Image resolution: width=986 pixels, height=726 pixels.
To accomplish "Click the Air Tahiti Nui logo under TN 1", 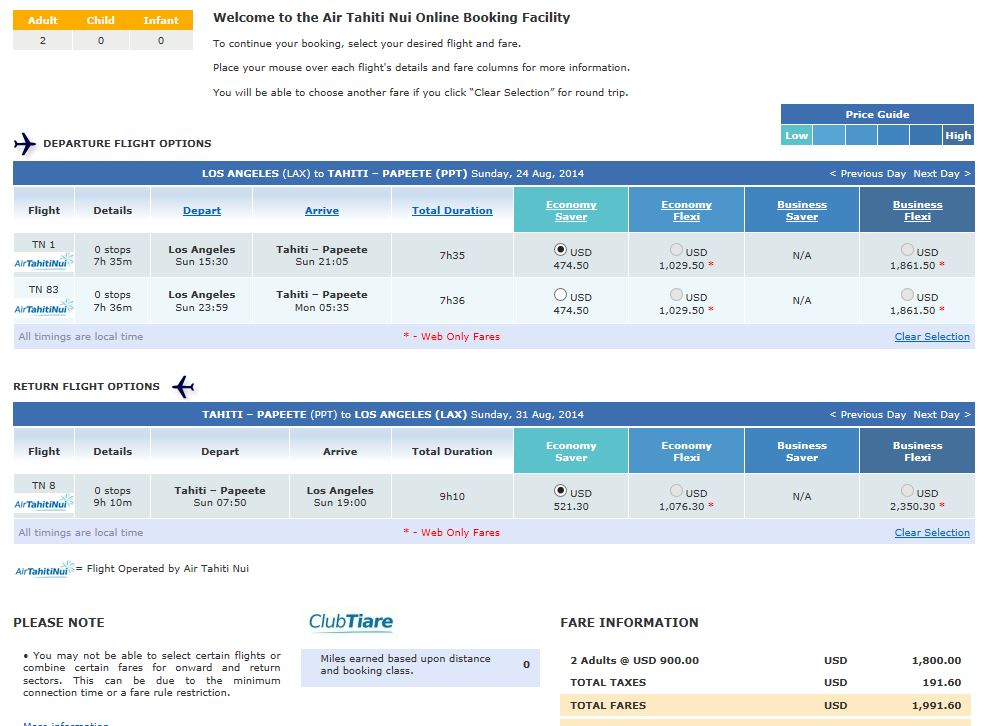I will [44, 261].
